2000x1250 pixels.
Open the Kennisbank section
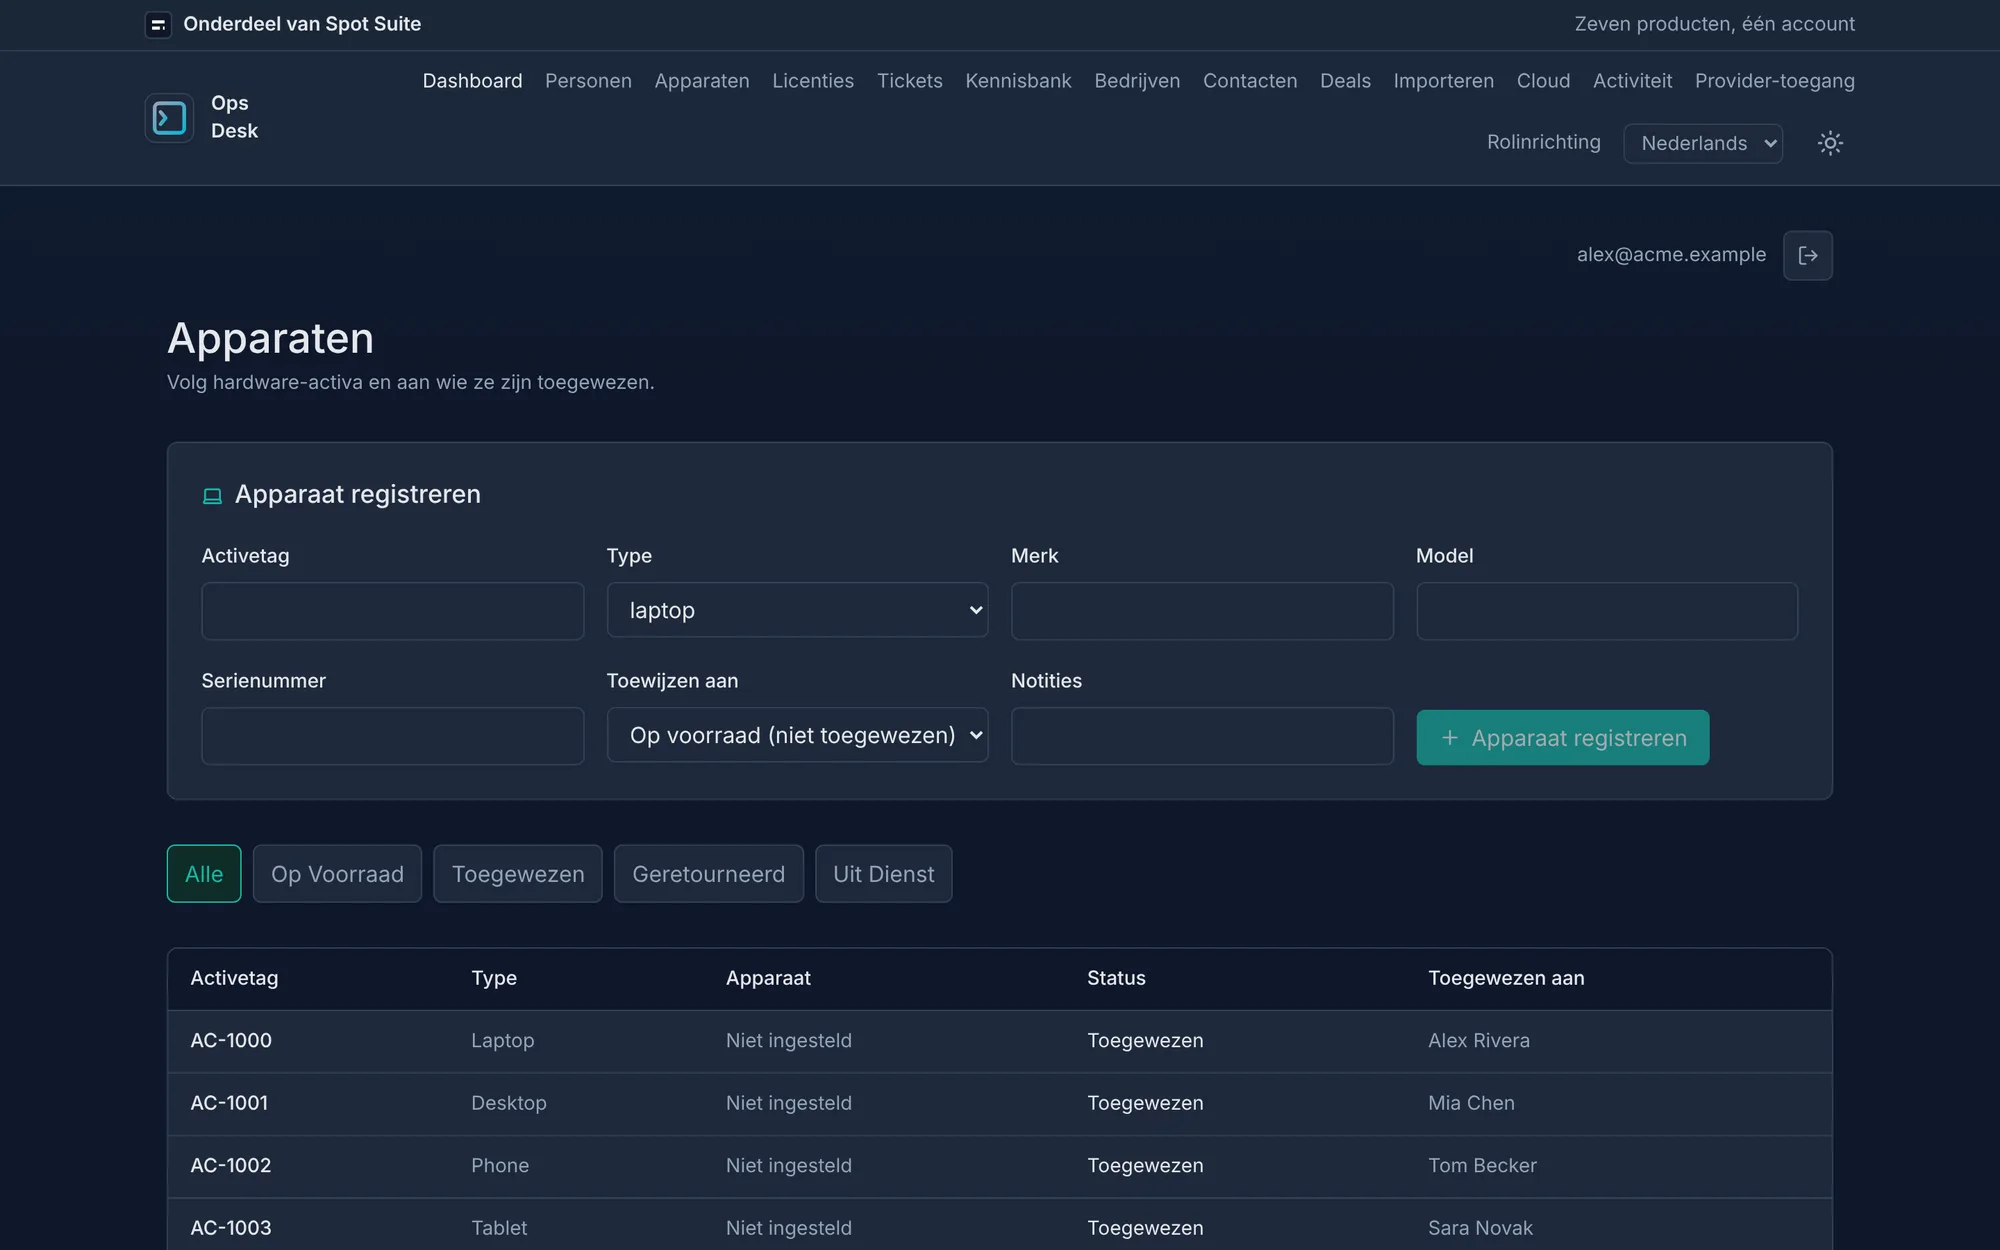(1018, 81)
